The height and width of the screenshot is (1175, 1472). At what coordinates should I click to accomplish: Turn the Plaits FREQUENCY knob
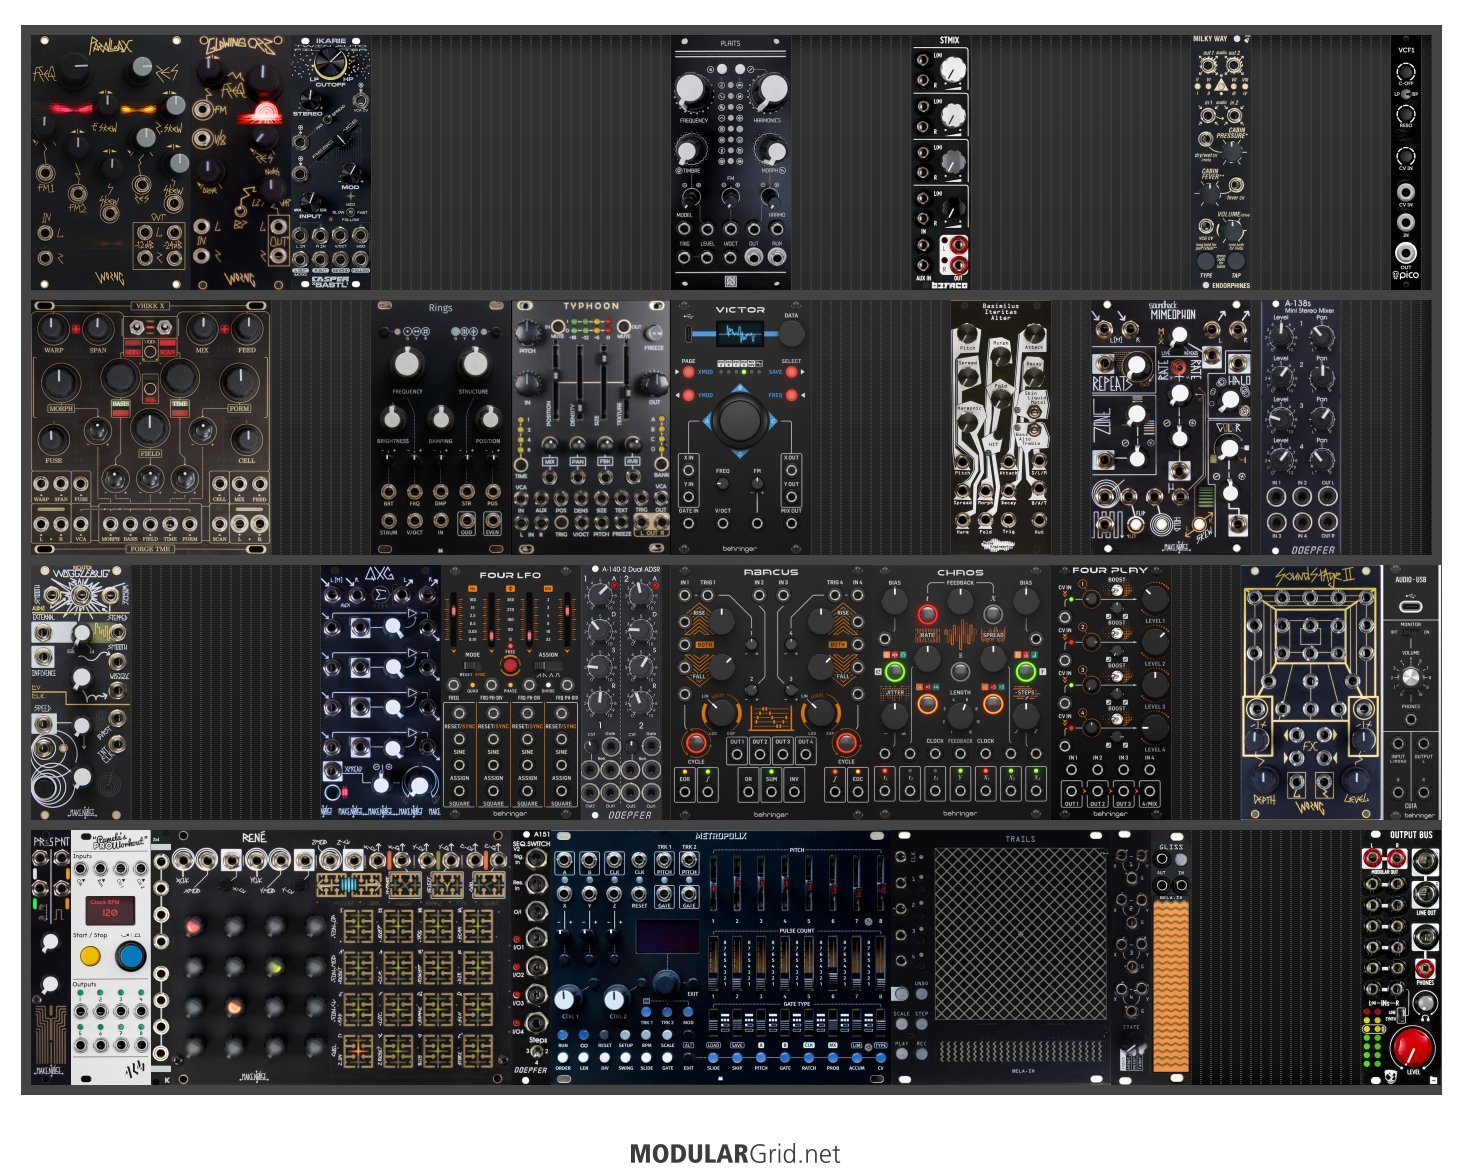[x=691, y=92]
